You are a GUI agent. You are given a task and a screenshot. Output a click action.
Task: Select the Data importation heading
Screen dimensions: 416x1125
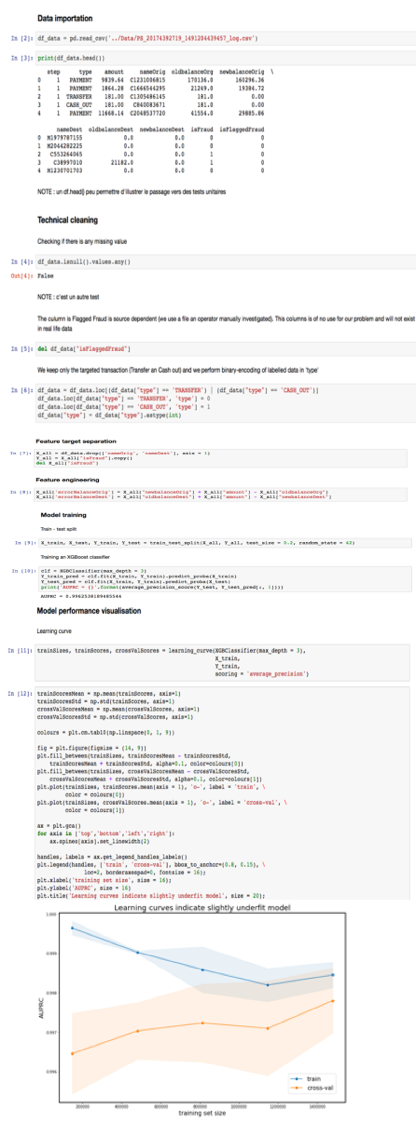(67, 17)
